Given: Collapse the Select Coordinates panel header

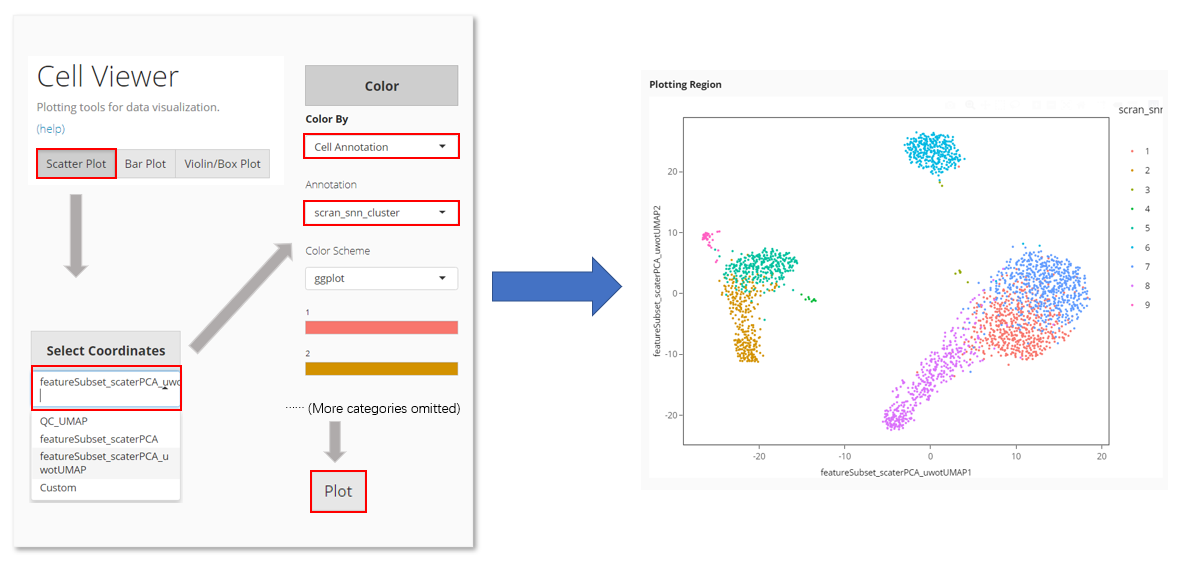Looking at the screenshot, I should [x=106, y=351].
